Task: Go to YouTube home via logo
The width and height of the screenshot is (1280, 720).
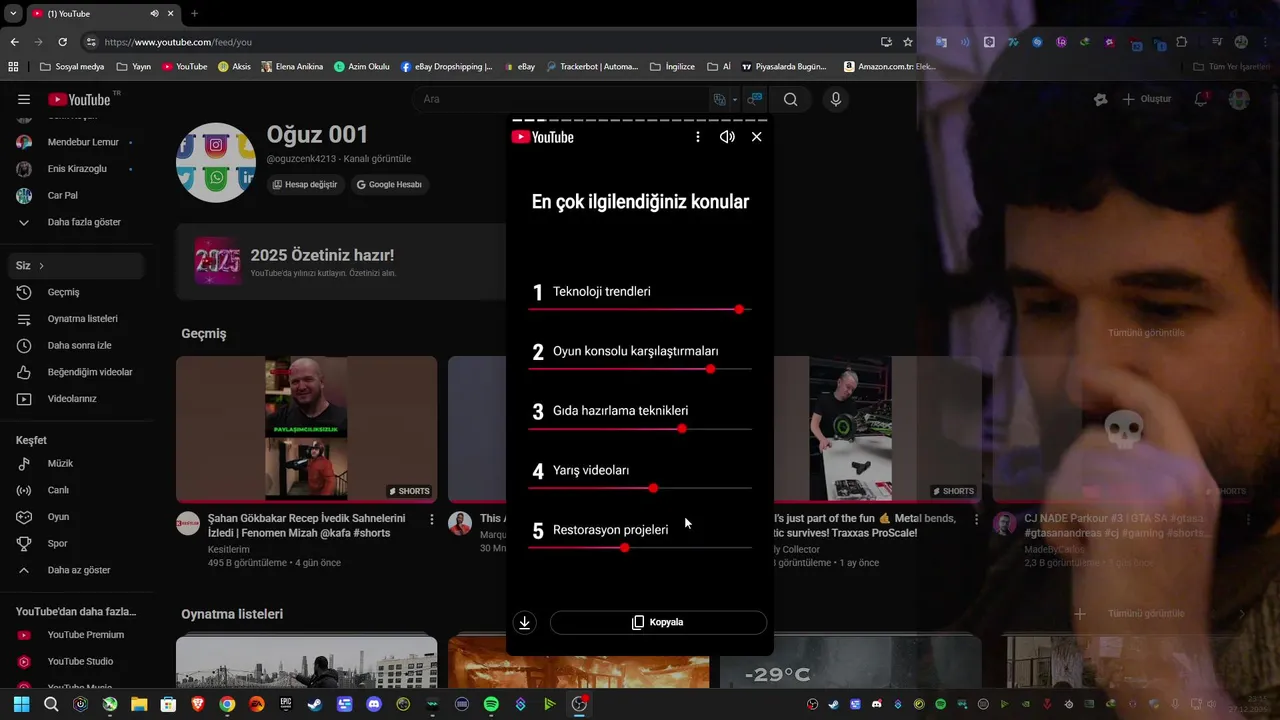Action: (79, 99)
